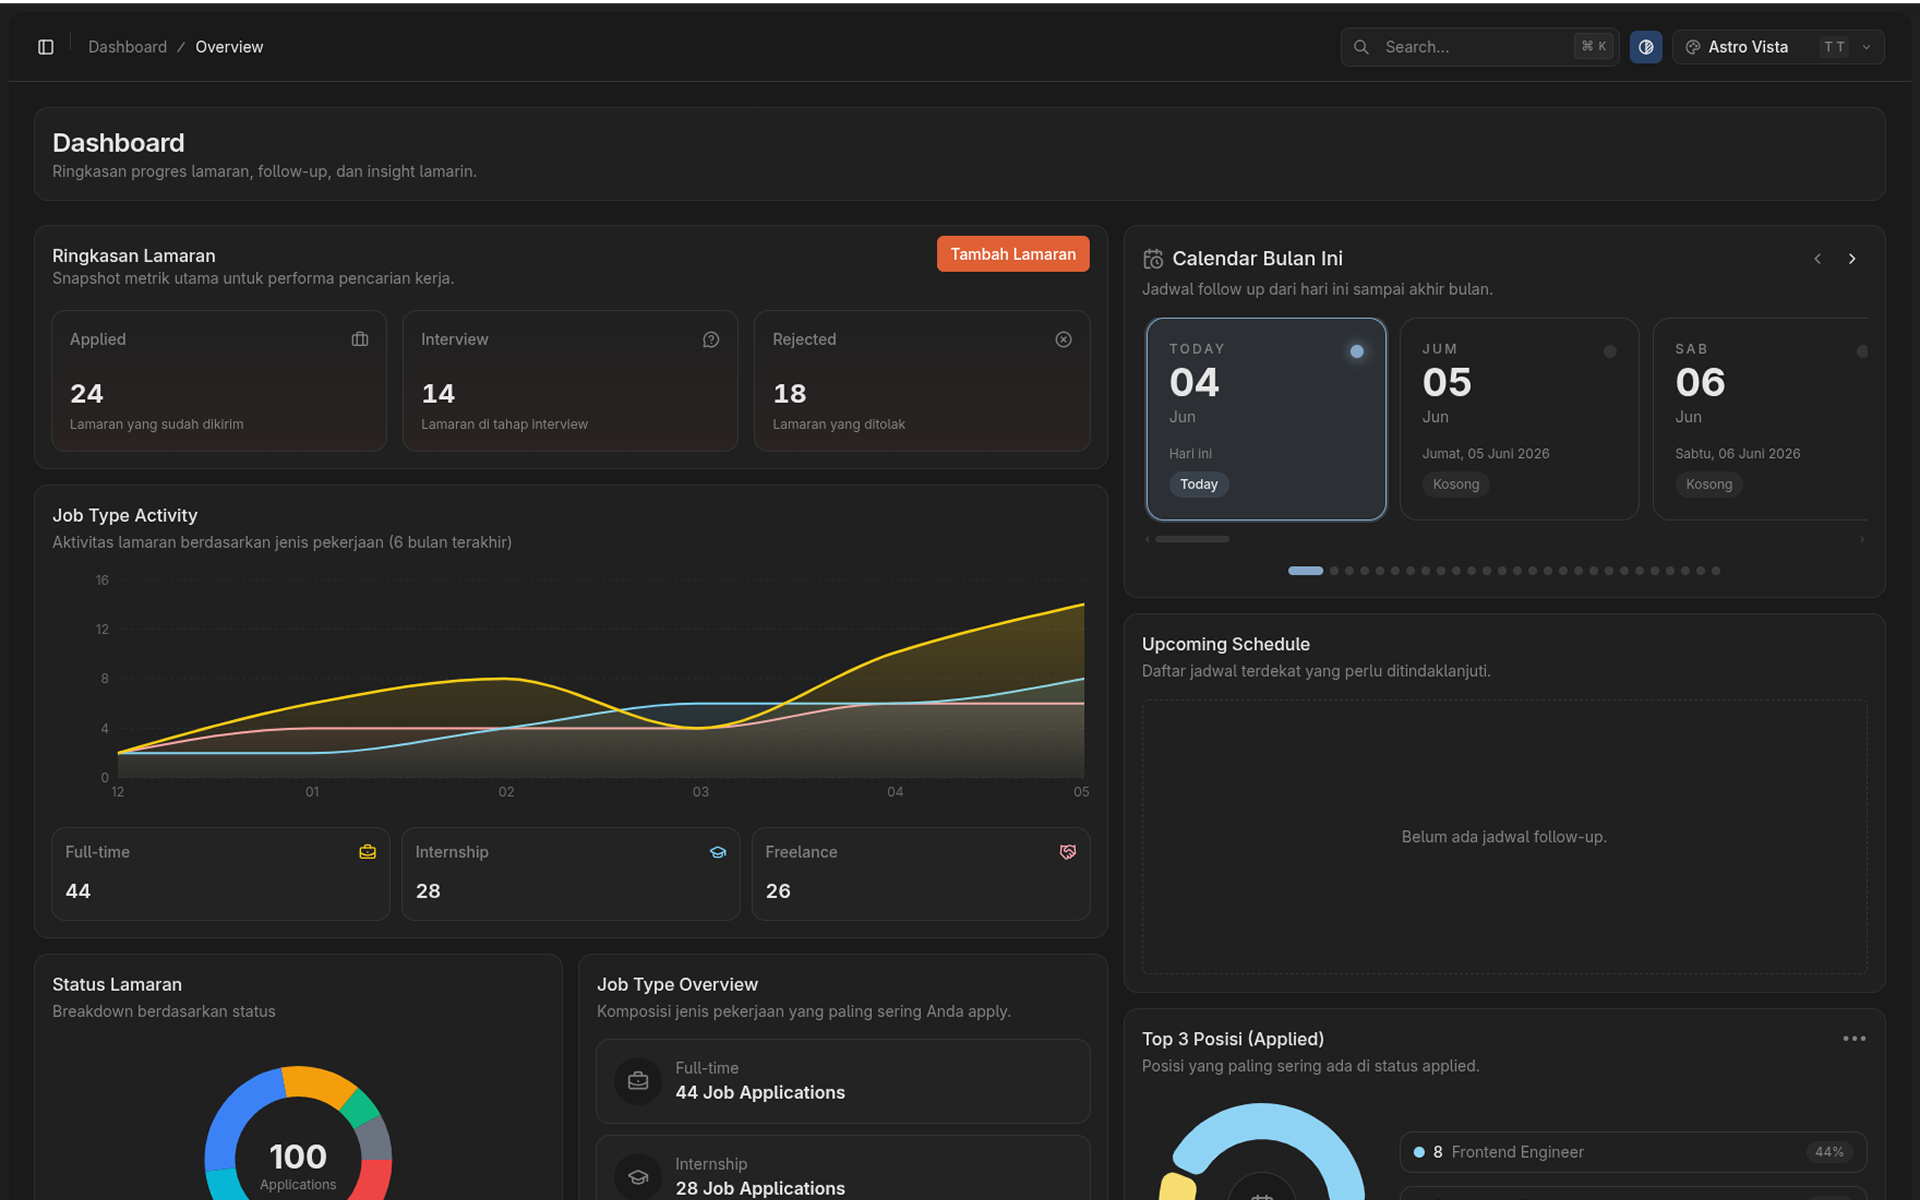Click the green segment of status donut chart
The height and width of the screenshot is (1200, 1920).
[x=360, y=1109]
